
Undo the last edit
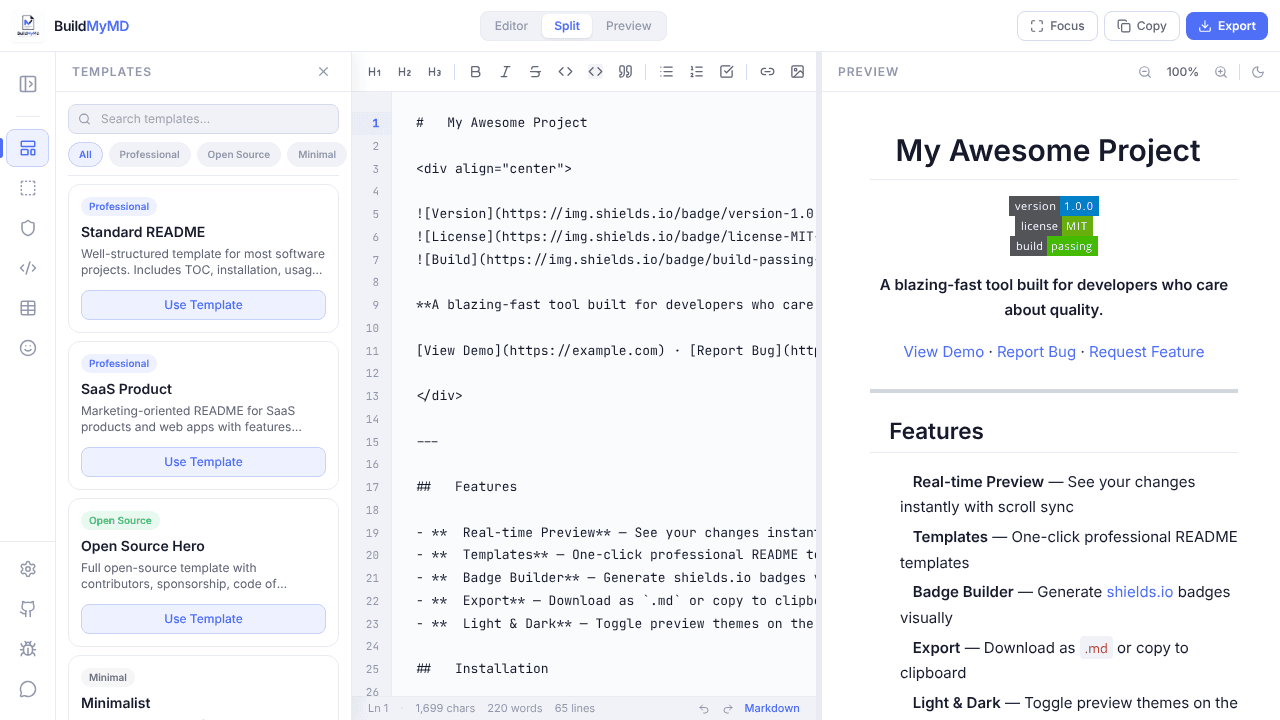(704, 708)
